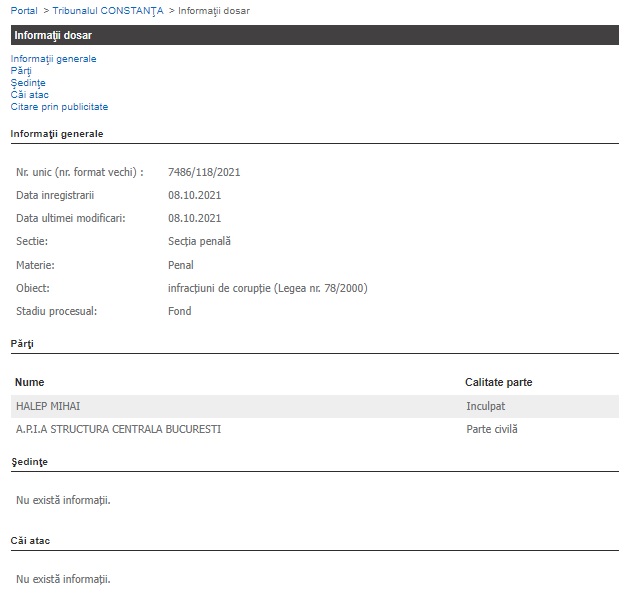Open the Portal breadcrumb link
The height and width of the screenshot is (601, 625).
[x=24, y=11]
